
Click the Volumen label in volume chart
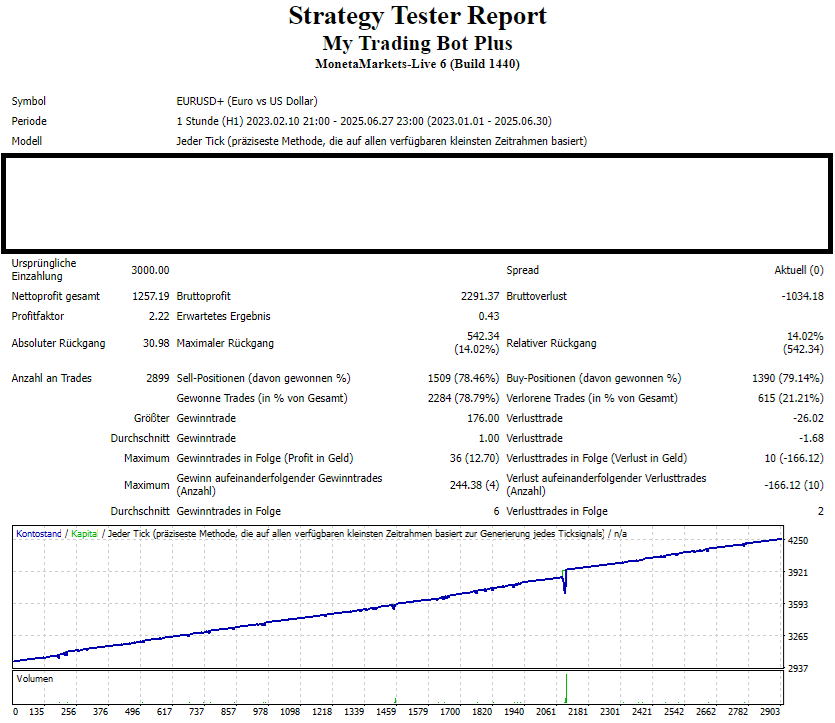click(35, 679)
